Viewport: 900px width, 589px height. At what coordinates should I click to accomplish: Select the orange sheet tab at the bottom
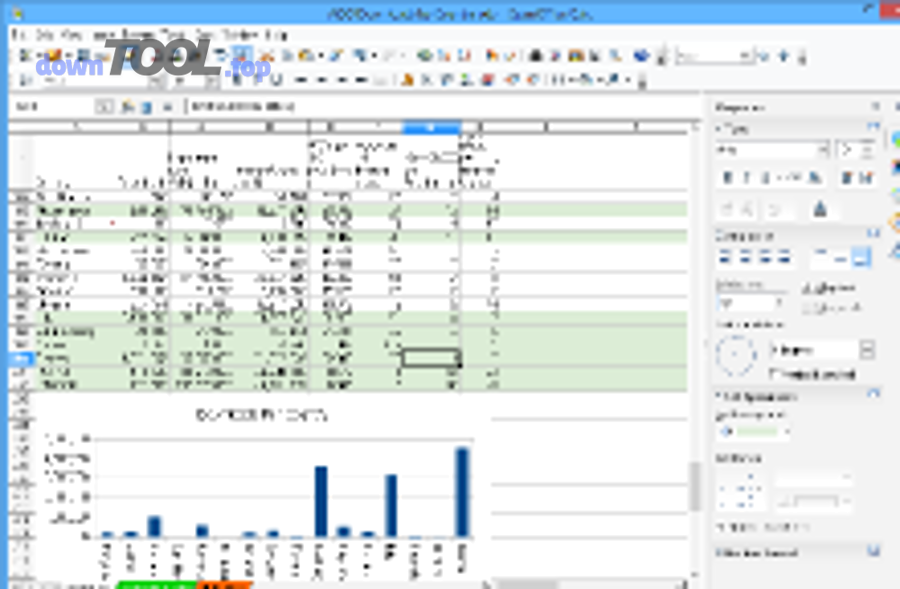(x=222, y=585)
